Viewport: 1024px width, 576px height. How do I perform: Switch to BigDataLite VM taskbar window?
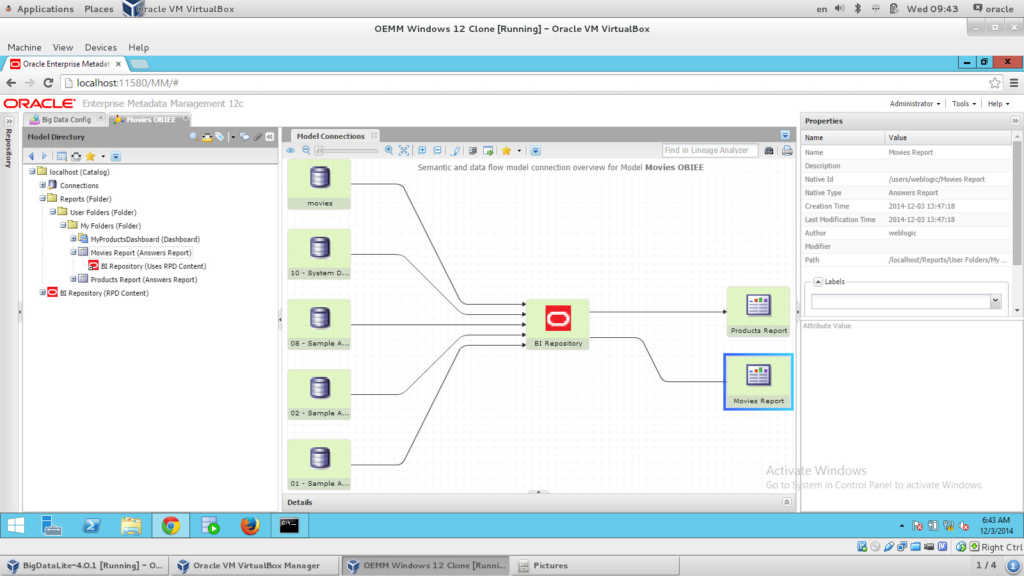[85, 566]
